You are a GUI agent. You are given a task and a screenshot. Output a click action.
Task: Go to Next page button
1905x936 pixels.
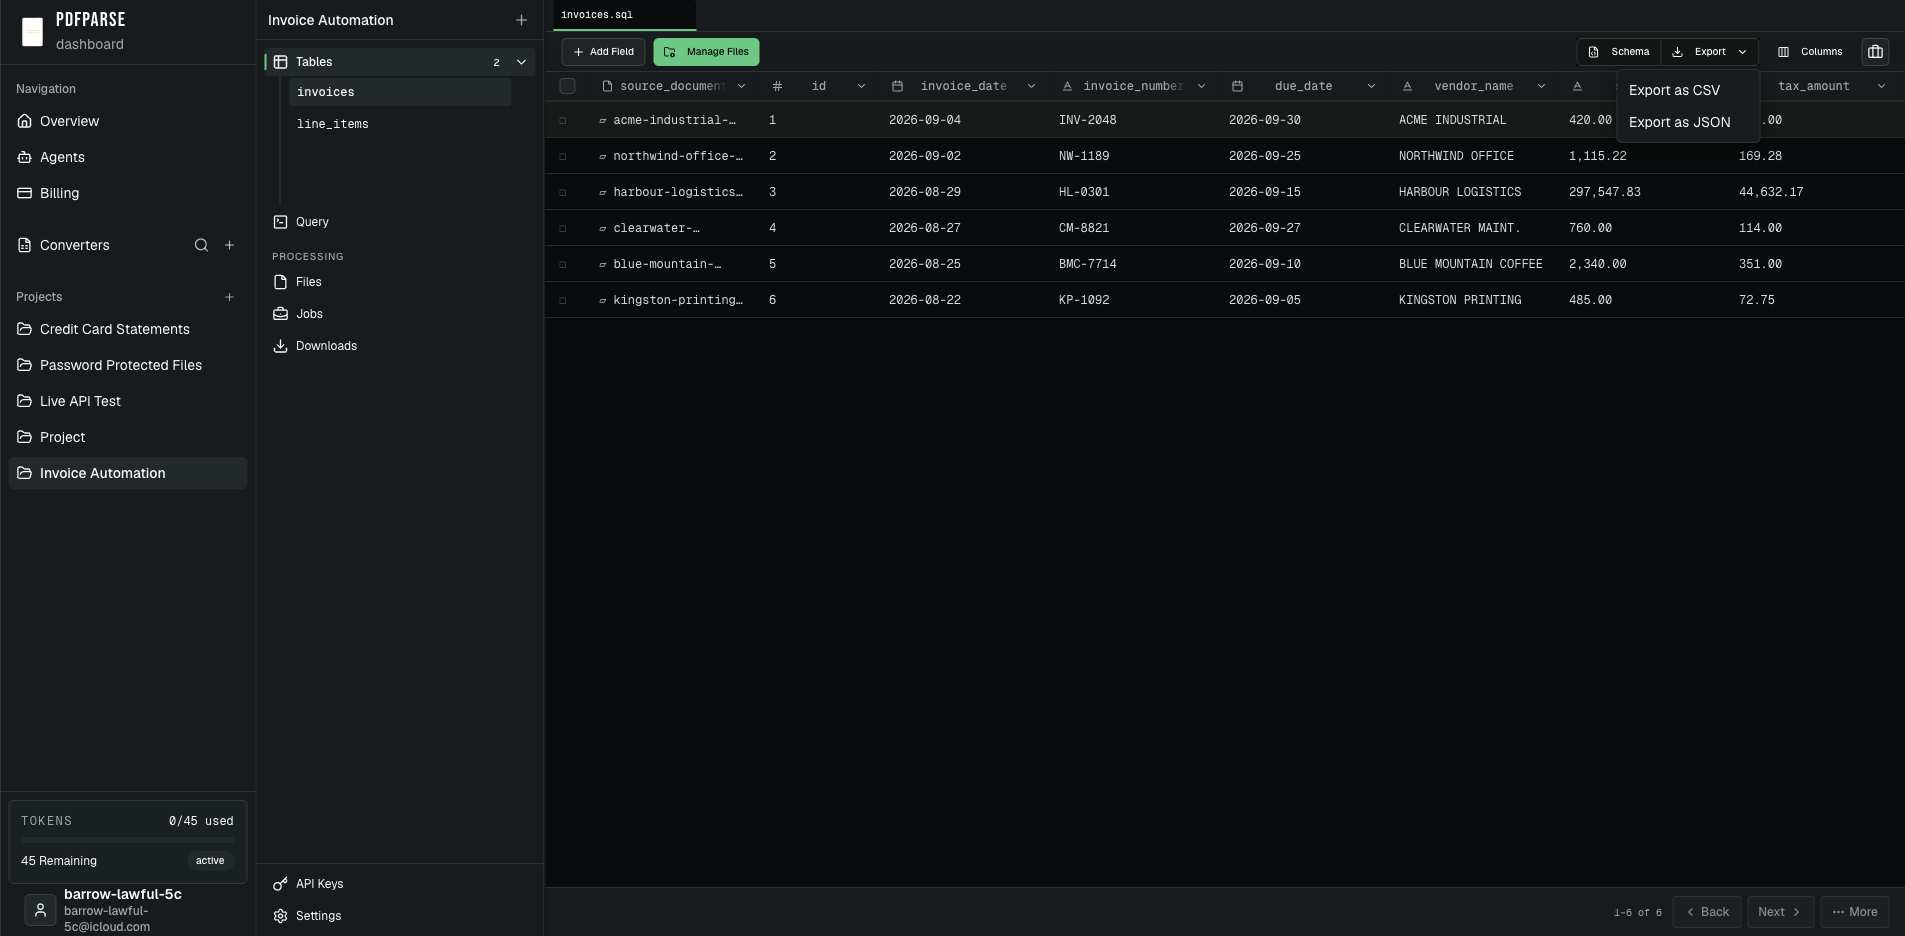pyautogui.click(x=1780, y=912)
